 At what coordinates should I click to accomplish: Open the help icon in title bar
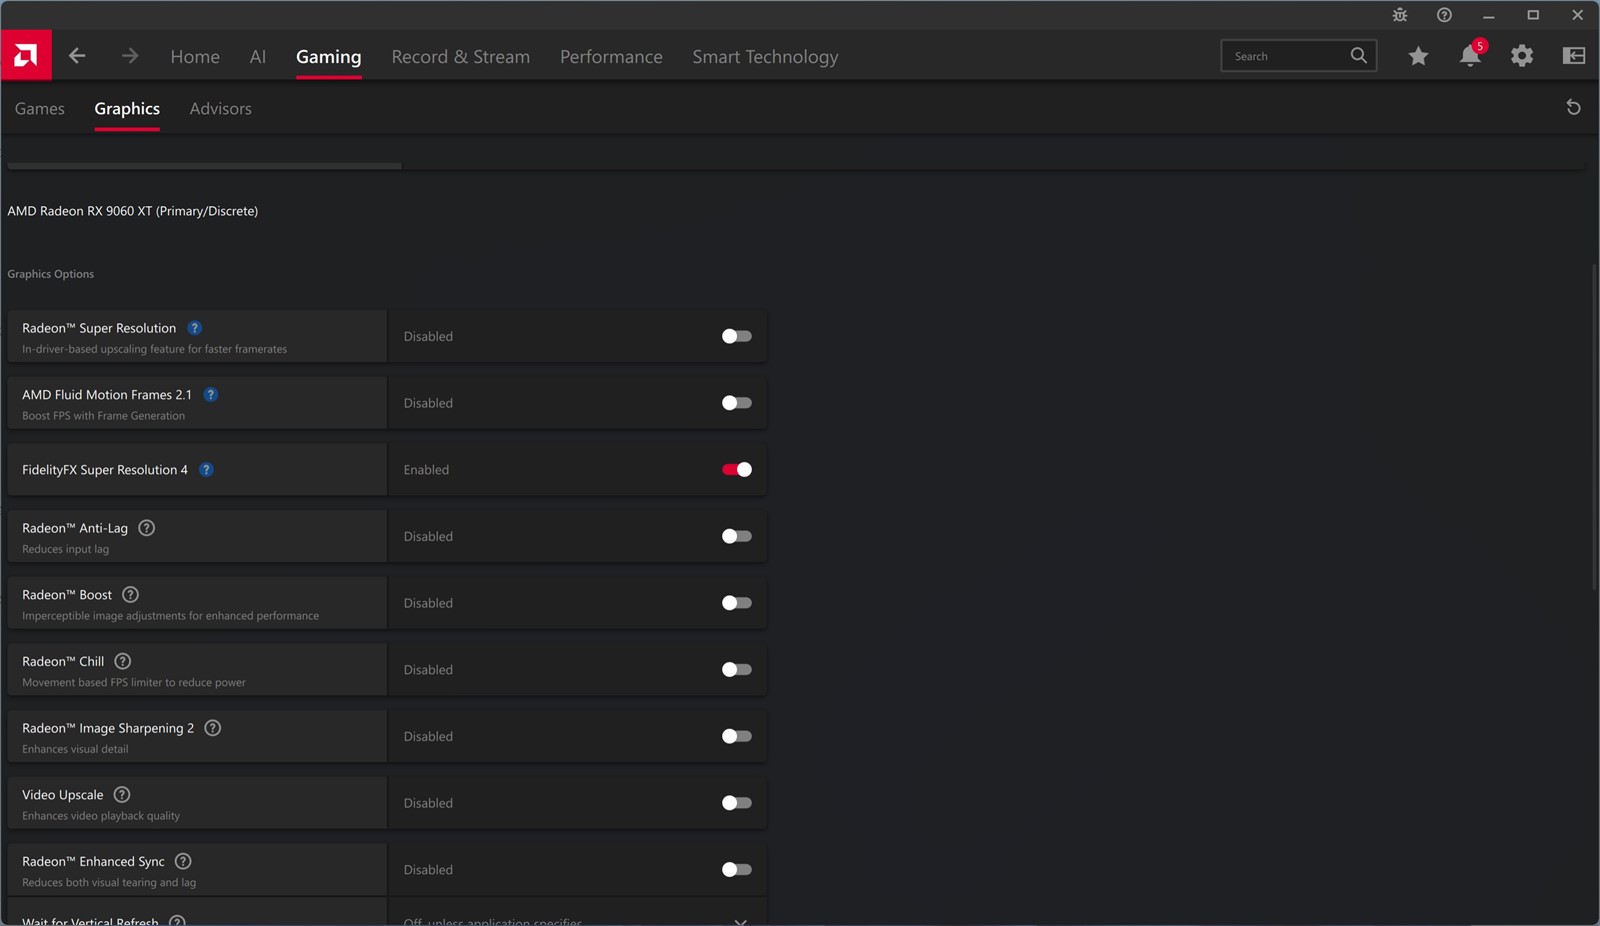(x=1444, y=15)
